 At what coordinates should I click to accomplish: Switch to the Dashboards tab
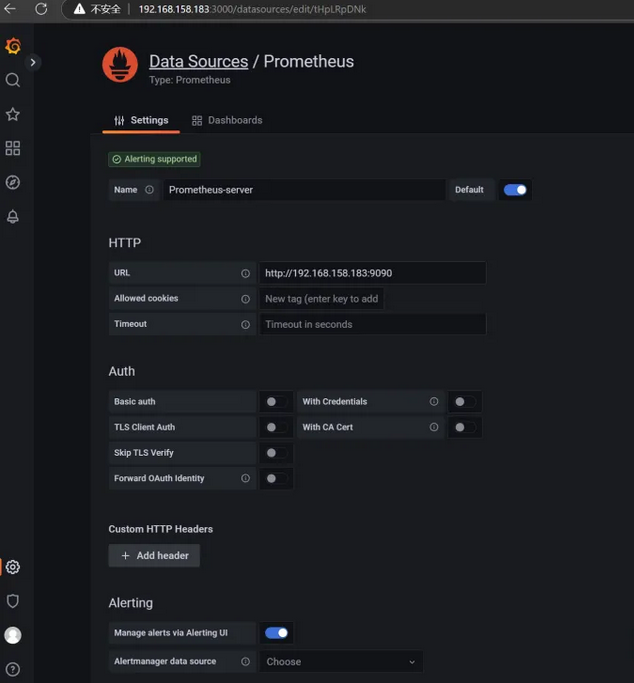227,120
